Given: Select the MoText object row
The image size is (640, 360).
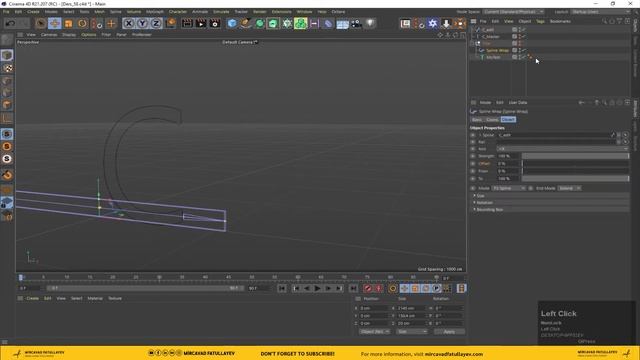Looking at the screenshot, I should (493, 57).
